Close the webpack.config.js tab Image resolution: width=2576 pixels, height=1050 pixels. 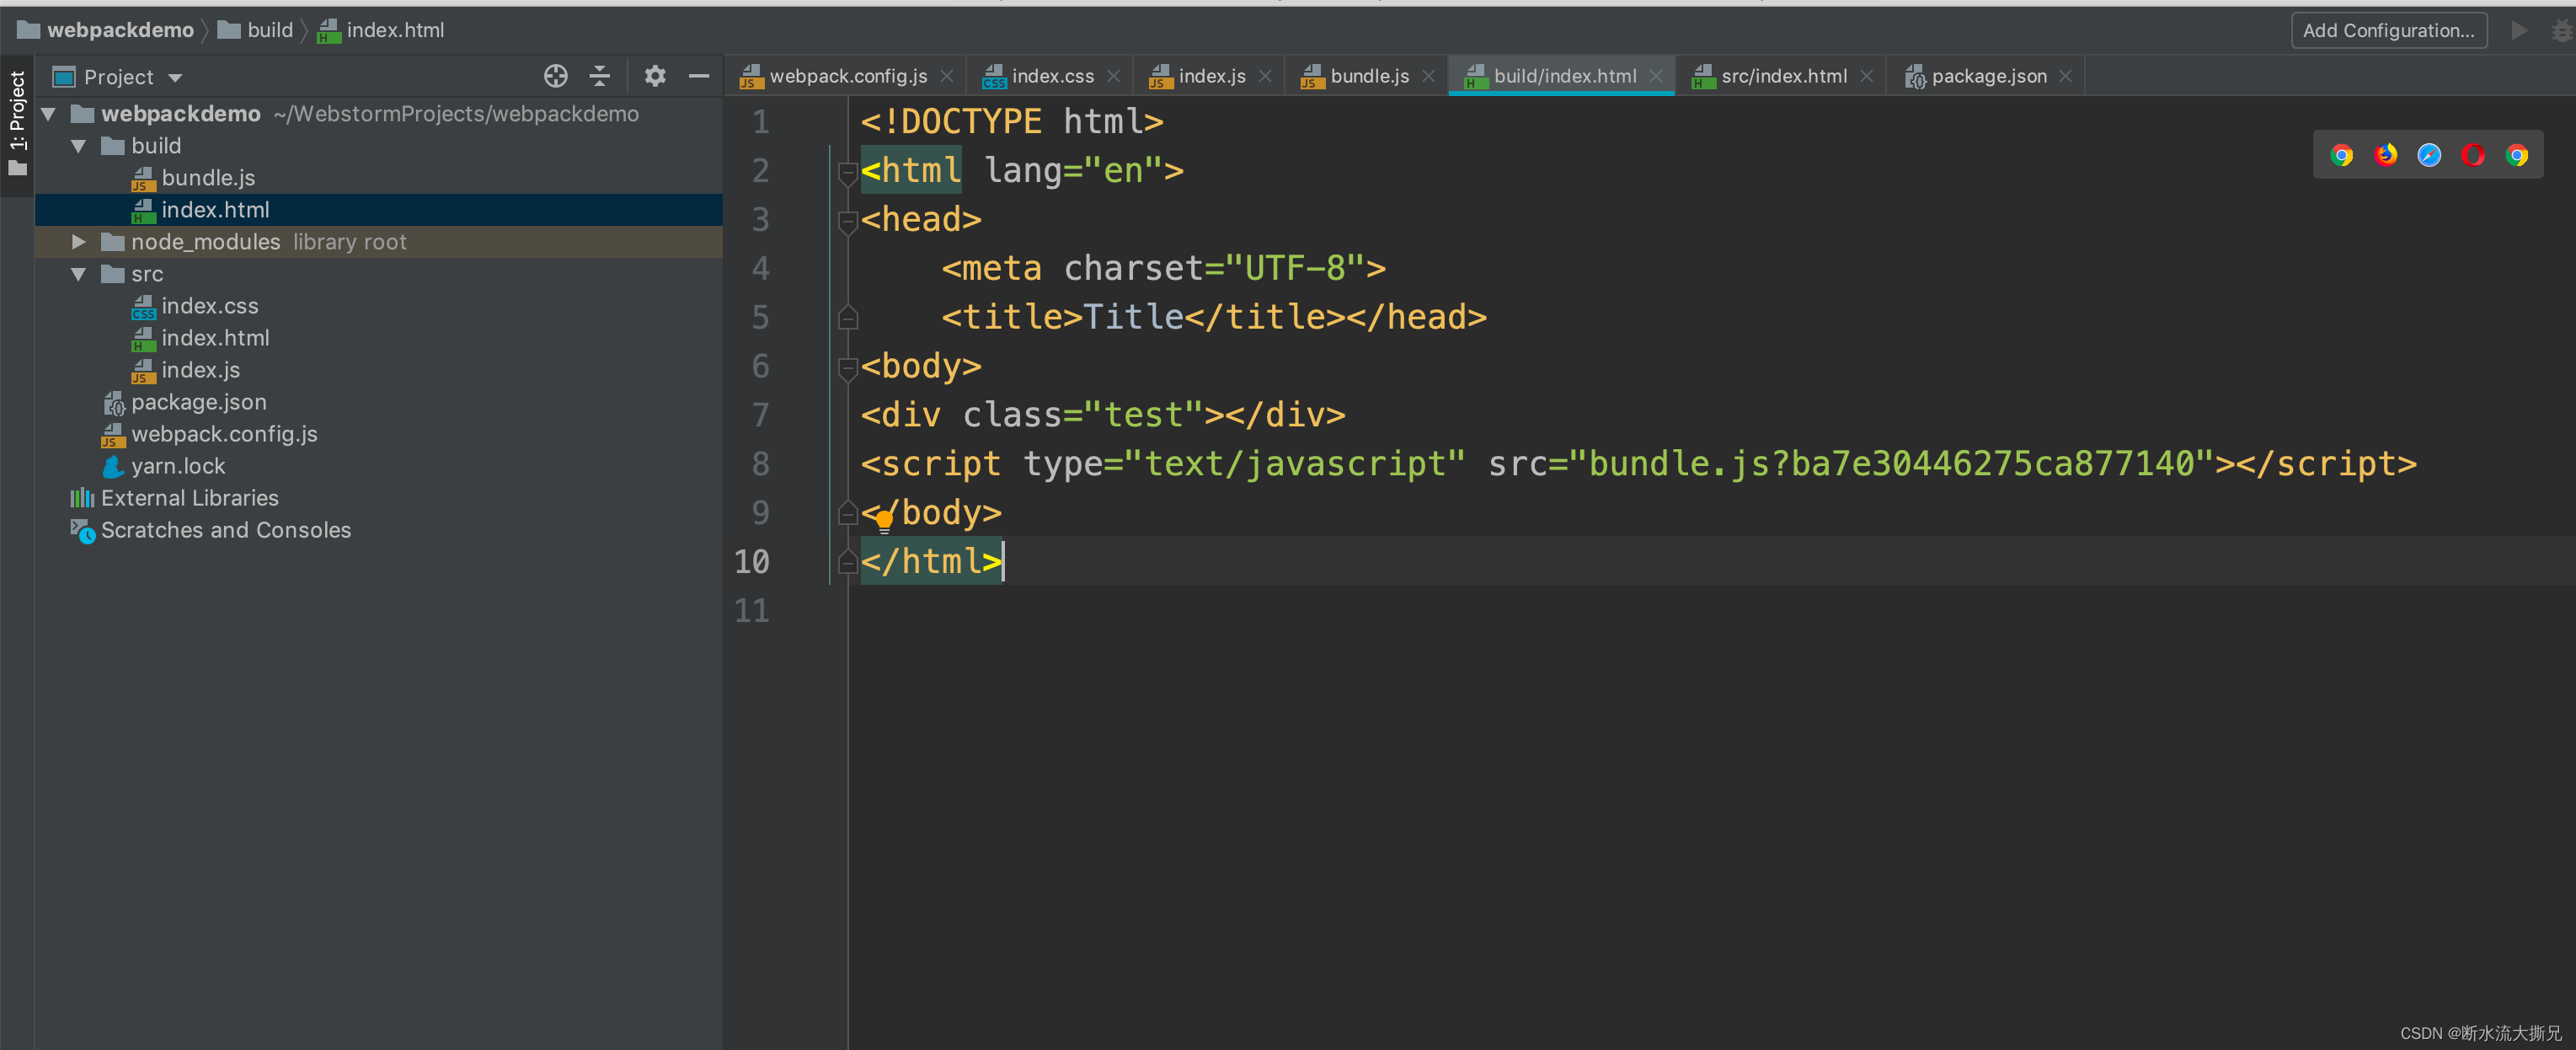pyautogui.click(x=946, y=76)
